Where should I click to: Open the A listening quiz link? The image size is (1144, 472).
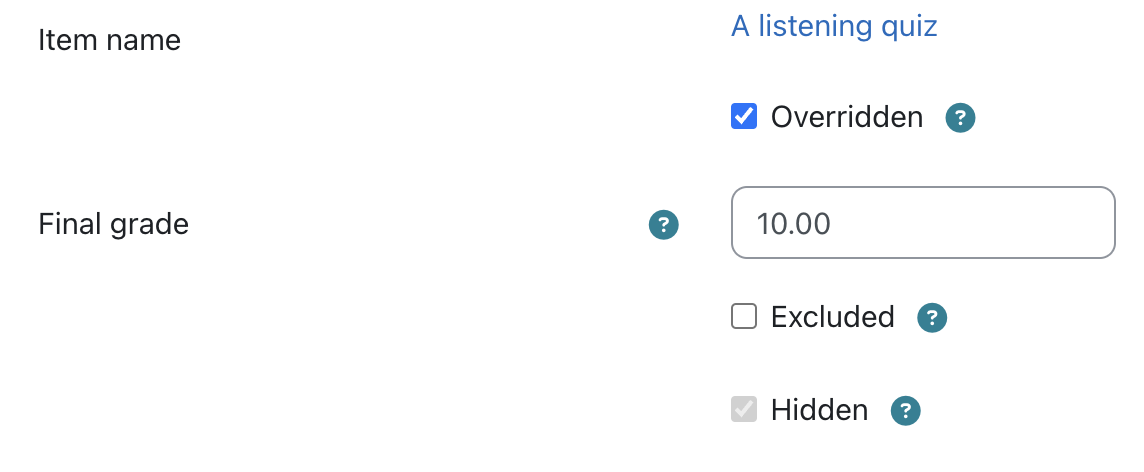834,26
